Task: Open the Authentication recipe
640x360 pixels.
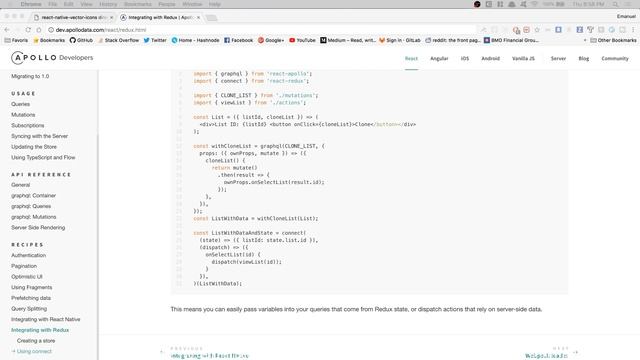Action: (29, 255)
